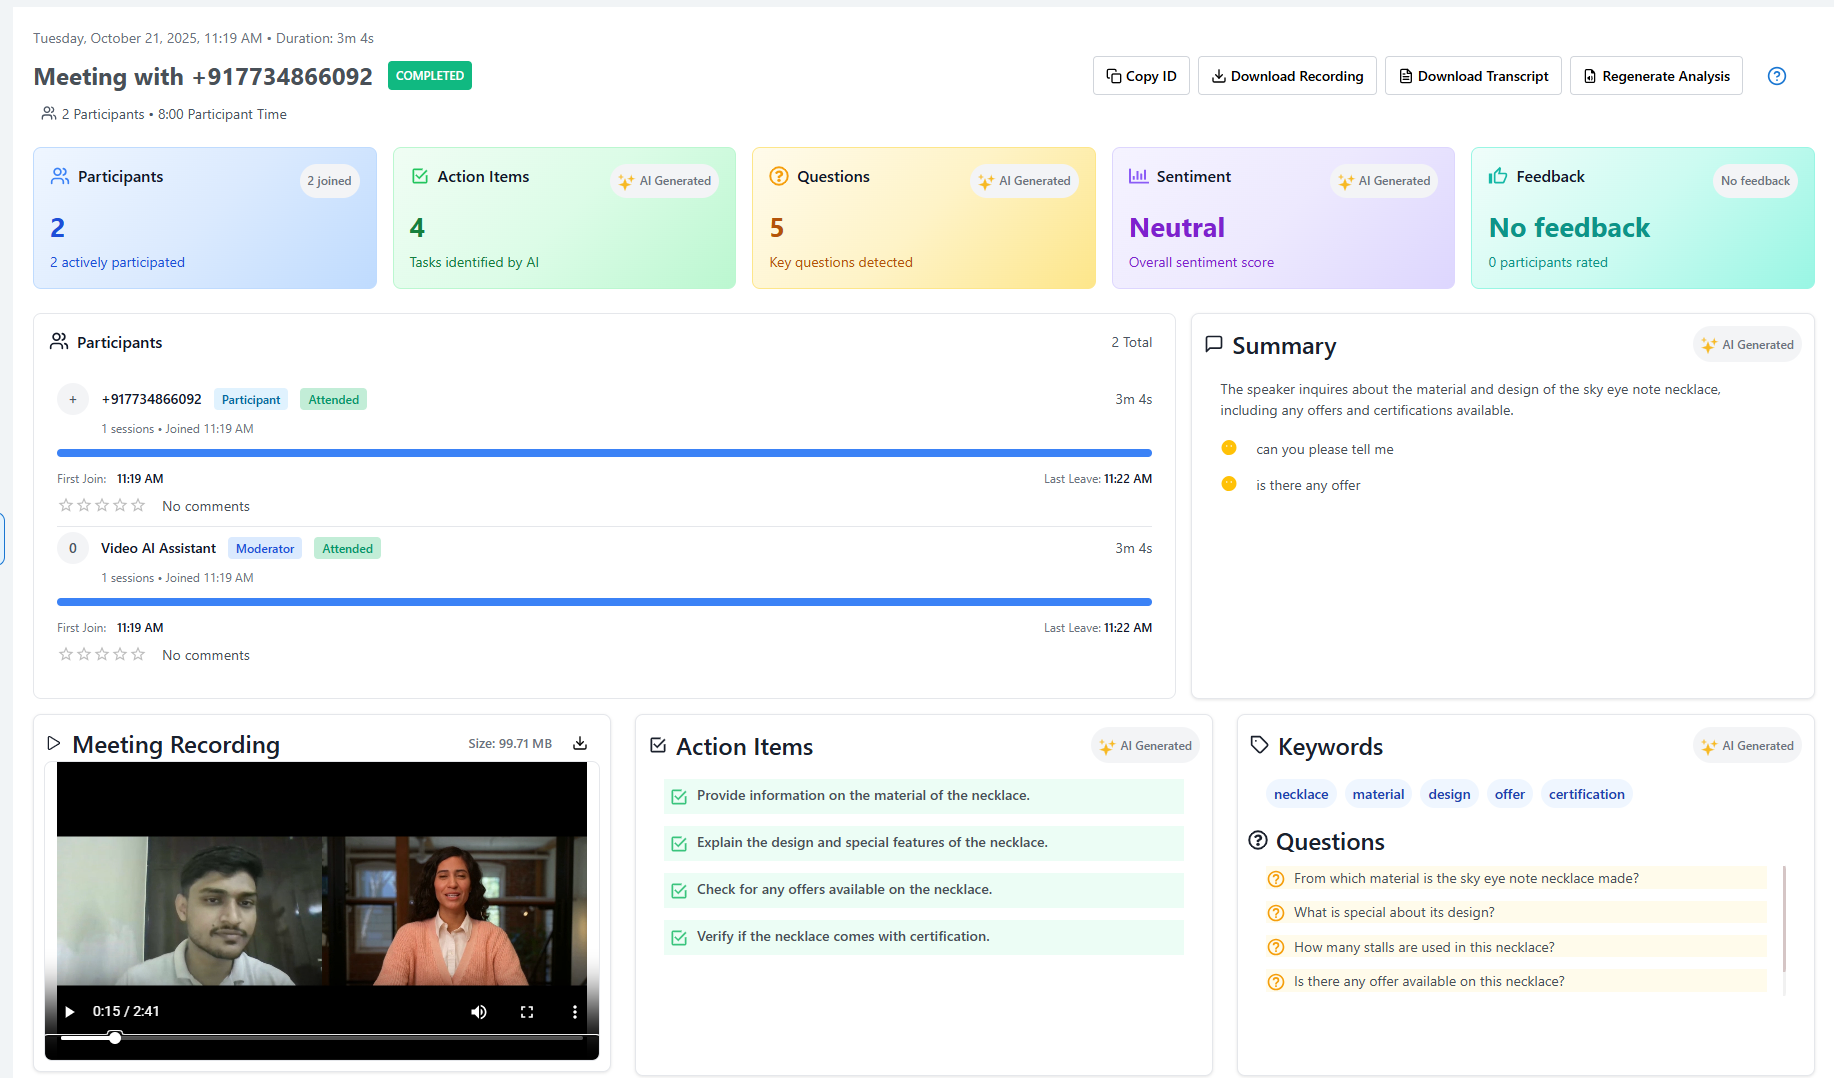Expand the +917734866092 participant avatar
Screen dimensions: 1834x1078
(x=72, y=399)
